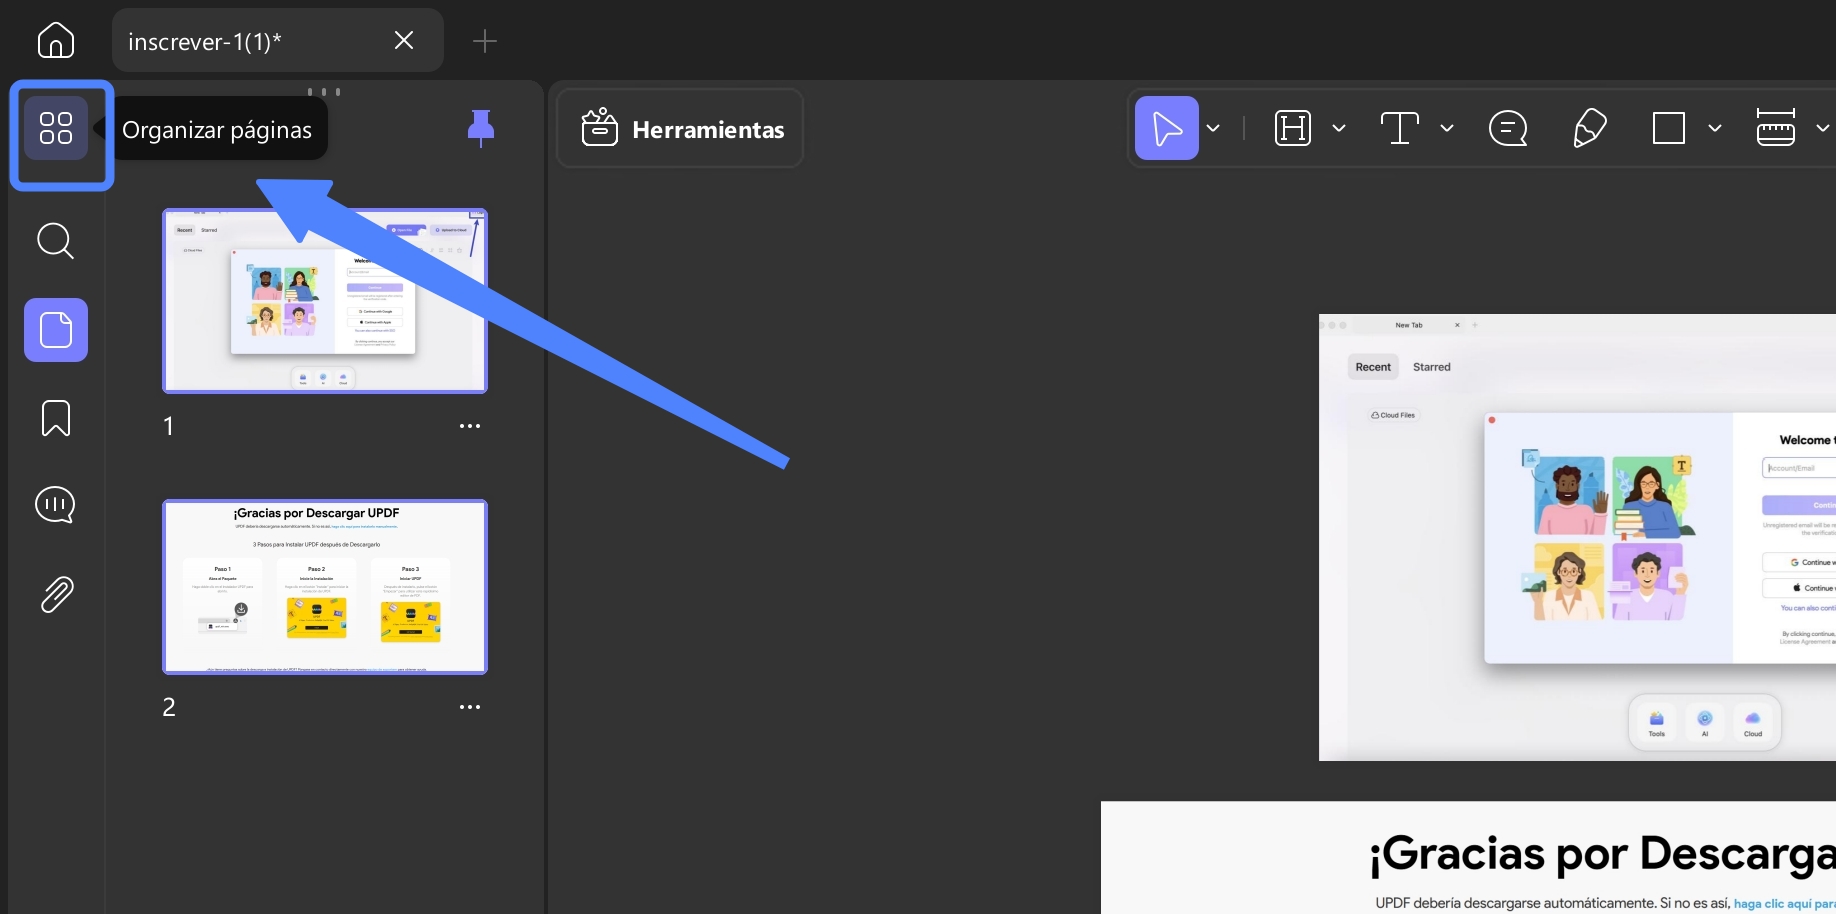Select the Text insertion tool
This screenshot has height=914, width=1836.
point(1400,128)
